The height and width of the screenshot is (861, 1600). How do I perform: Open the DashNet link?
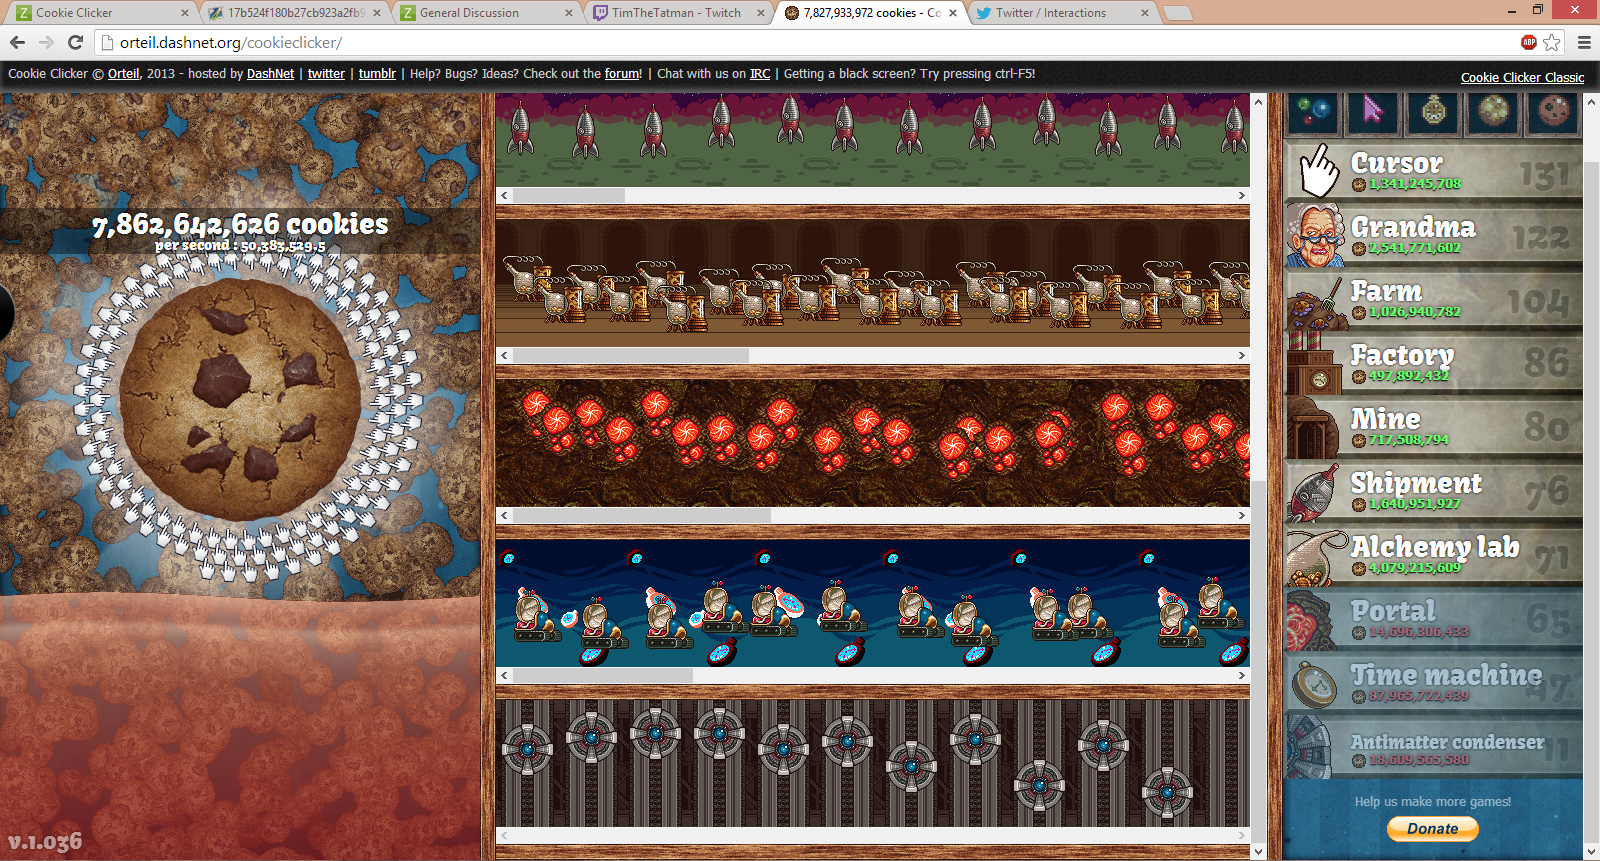(x=270, y=73)
